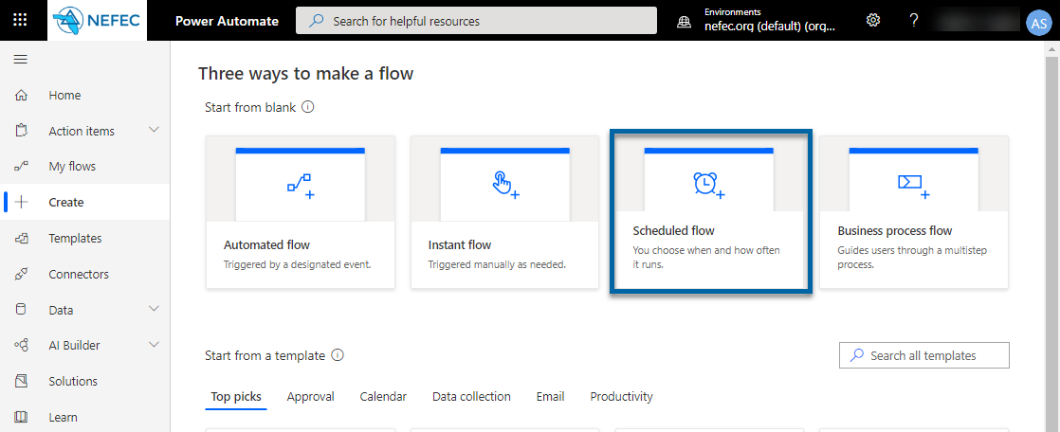
Task: Click the Search all templates field
Action: click(924, 355)
